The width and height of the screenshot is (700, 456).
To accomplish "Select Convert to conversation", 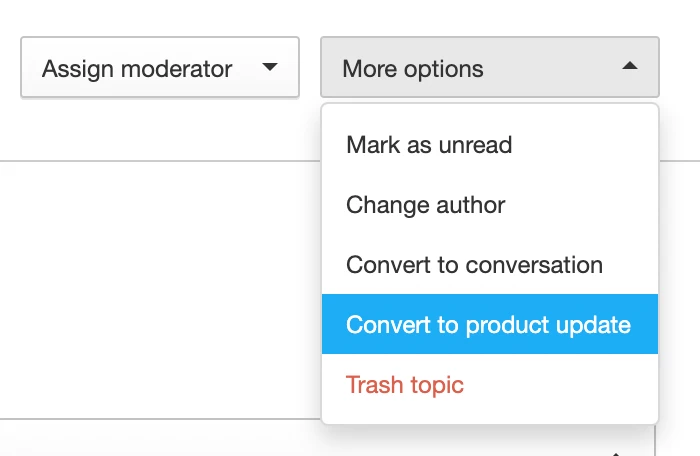I will pos(490,265).
